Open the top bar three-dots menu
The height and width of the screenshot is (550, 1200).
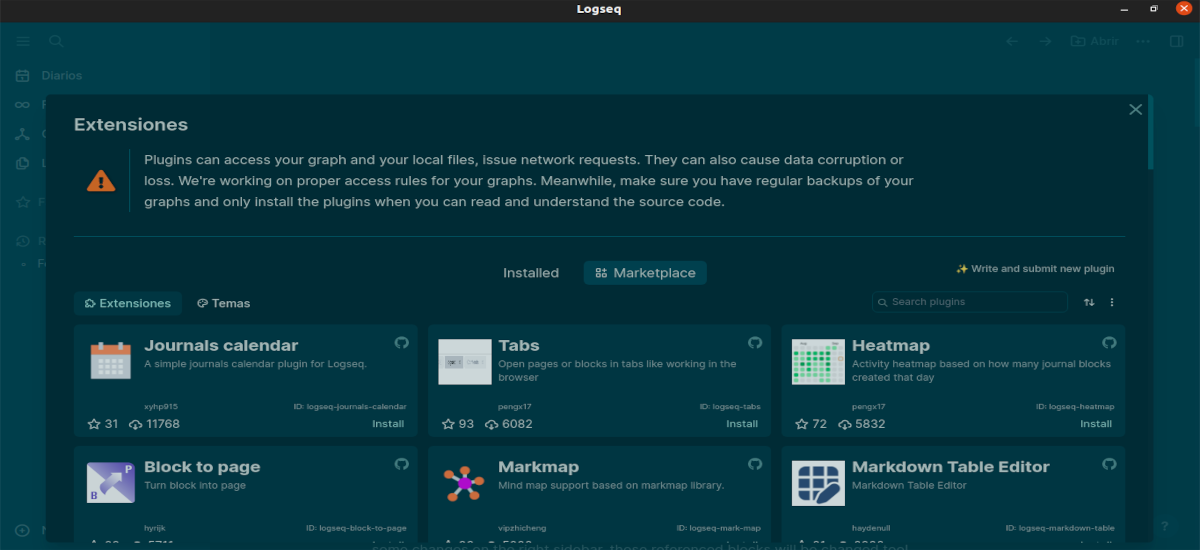[x=1145, y=41]
